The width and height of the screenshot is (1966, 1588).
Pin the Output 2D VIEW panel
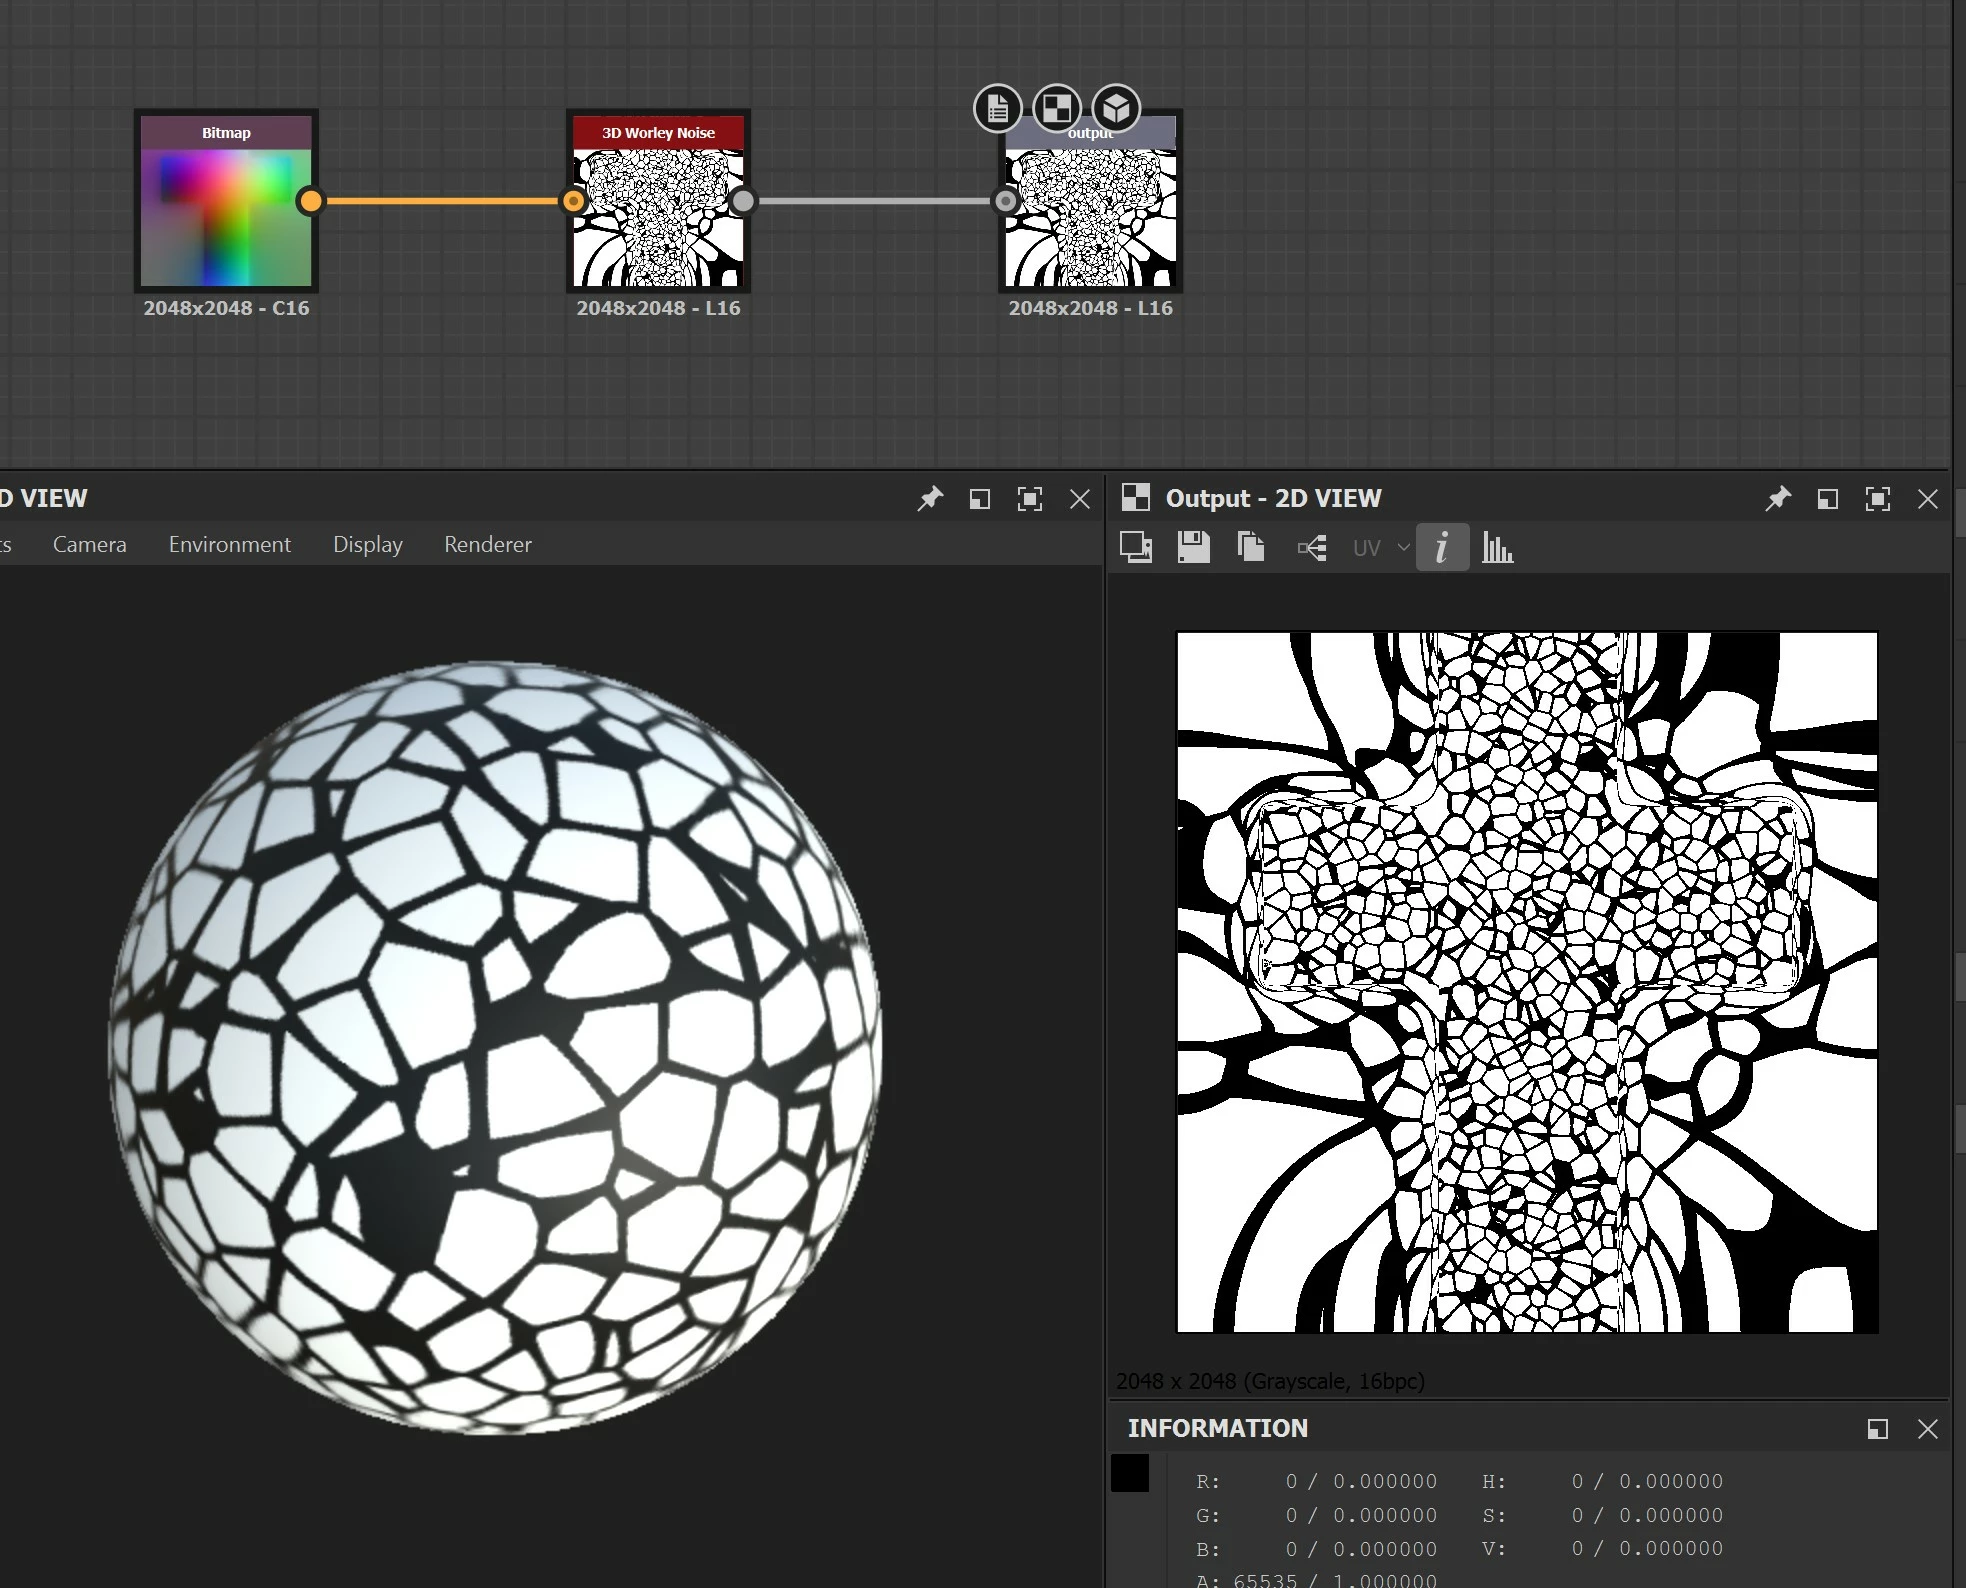pos(1777,499)
